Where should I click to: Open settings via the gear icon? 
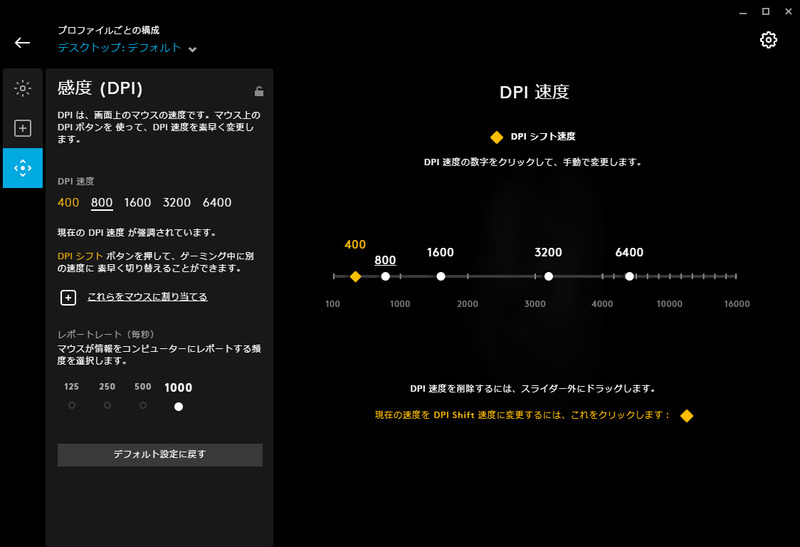click(768, 40)
